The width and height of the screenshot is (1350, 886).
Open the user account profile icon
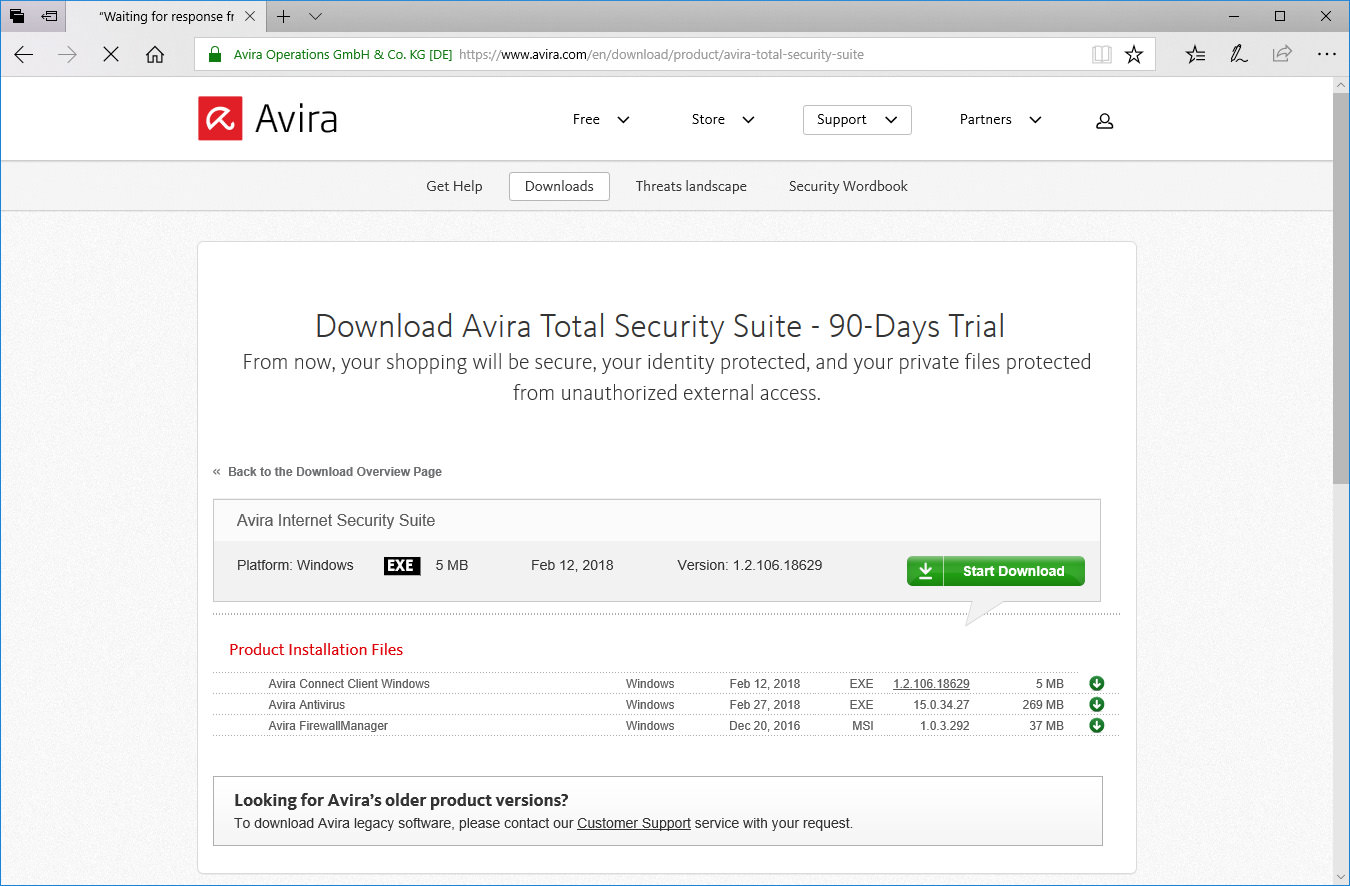point(1104,121)
